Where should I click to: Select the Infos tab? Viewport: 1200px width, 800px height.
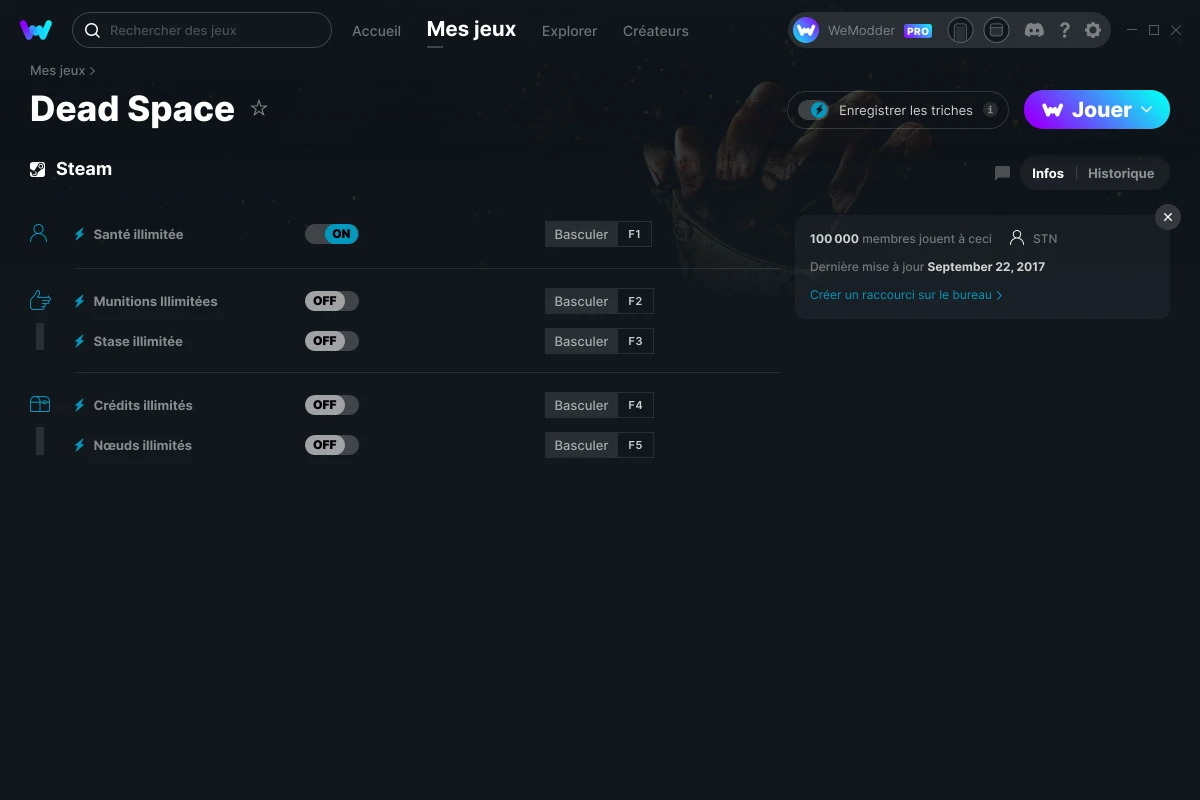click(1048, 173)
